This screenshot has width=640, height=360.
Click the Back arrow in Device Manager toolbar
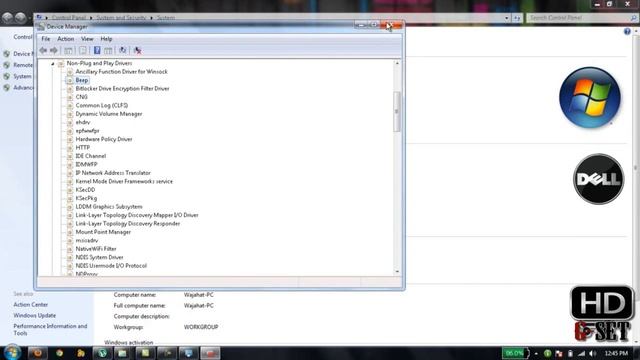43,50
